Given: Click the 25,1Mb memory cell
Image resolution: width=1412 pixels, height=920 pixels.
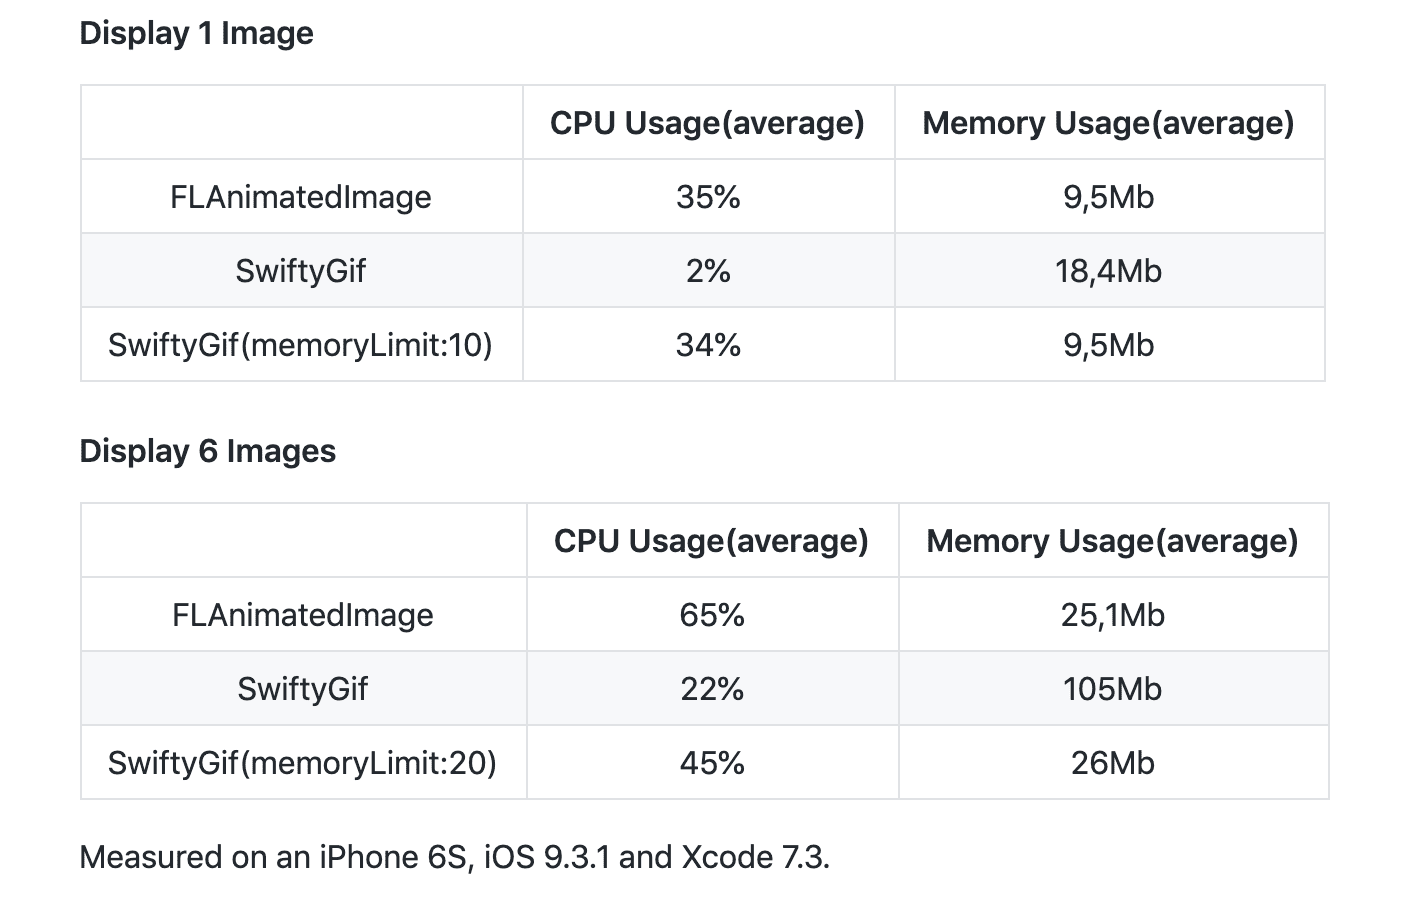Looking at the screenshot, I should [1113, 615].
